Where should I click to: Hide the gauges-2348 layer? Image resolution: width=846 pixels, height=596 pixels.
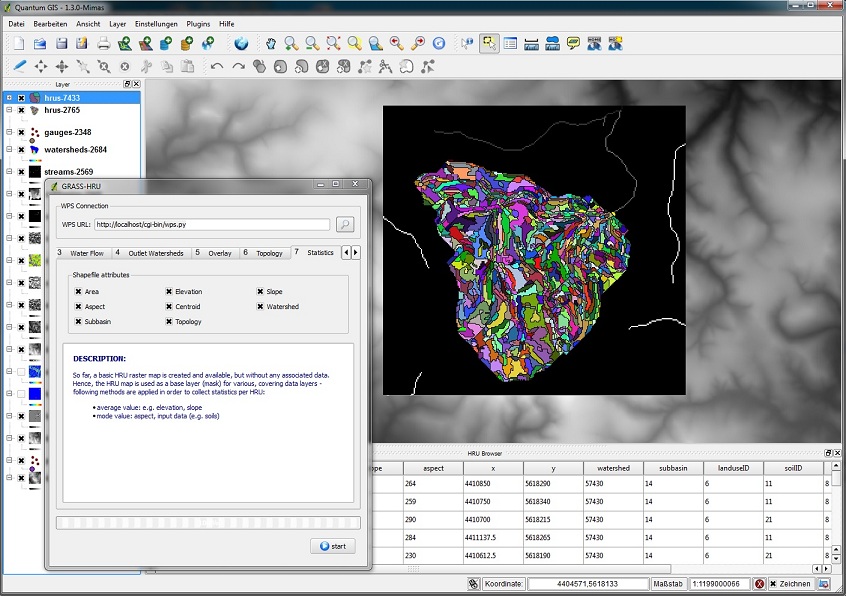click(x=21, y=132)
